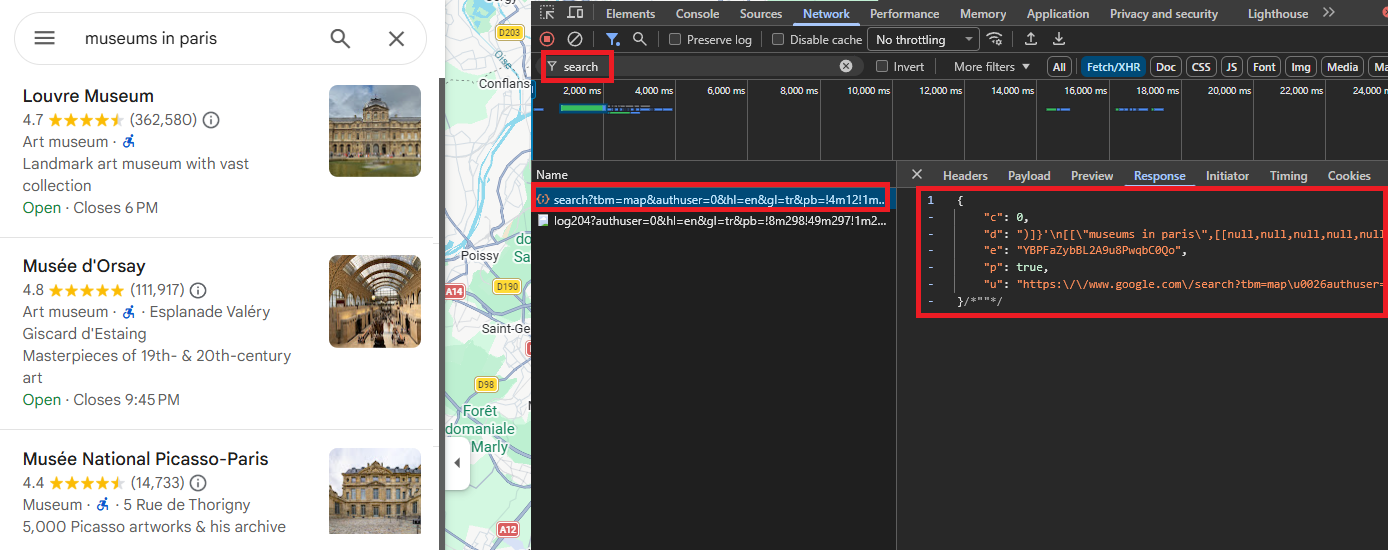The image size is (1388, 550).
Task: Open the Google Maps hamburger menu
Action: tap(44, 39)
